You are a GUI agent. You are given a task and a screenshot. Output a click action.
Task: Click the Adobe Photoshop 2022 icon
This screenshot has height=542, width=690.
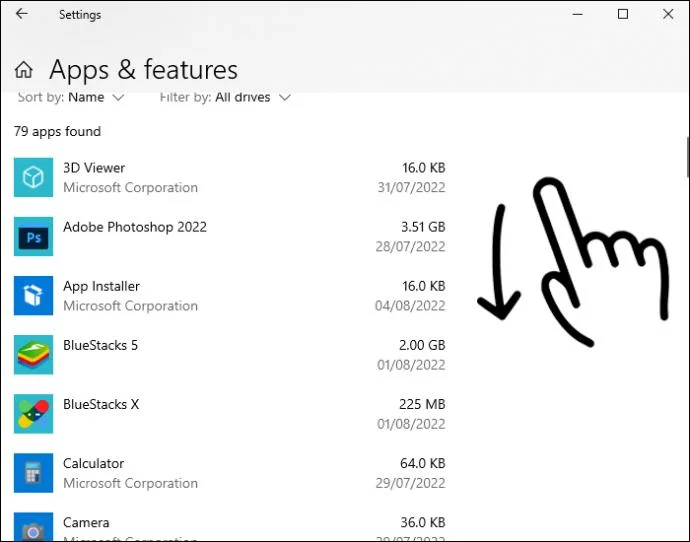click(x=33, y=236)
